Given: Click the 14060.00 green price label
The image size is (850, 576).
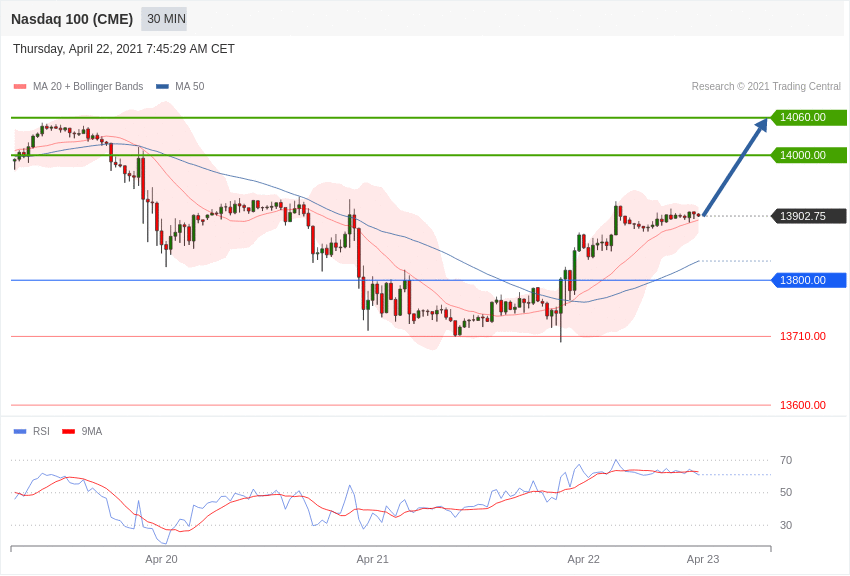Looking at the screenshot, I should (x=808, y=118).
